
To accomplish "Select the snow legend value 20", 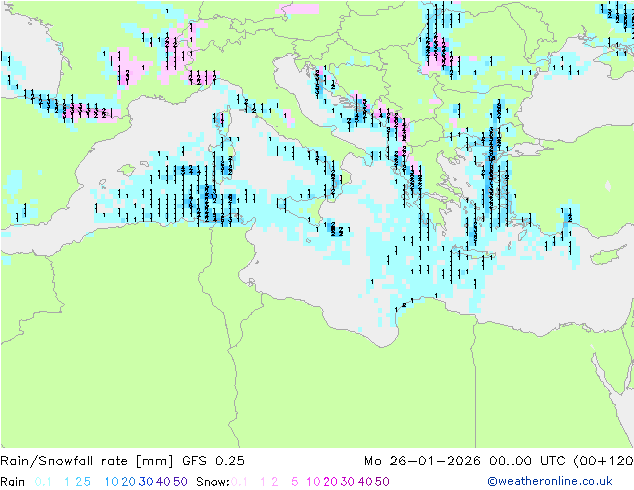I will [330, 482].
